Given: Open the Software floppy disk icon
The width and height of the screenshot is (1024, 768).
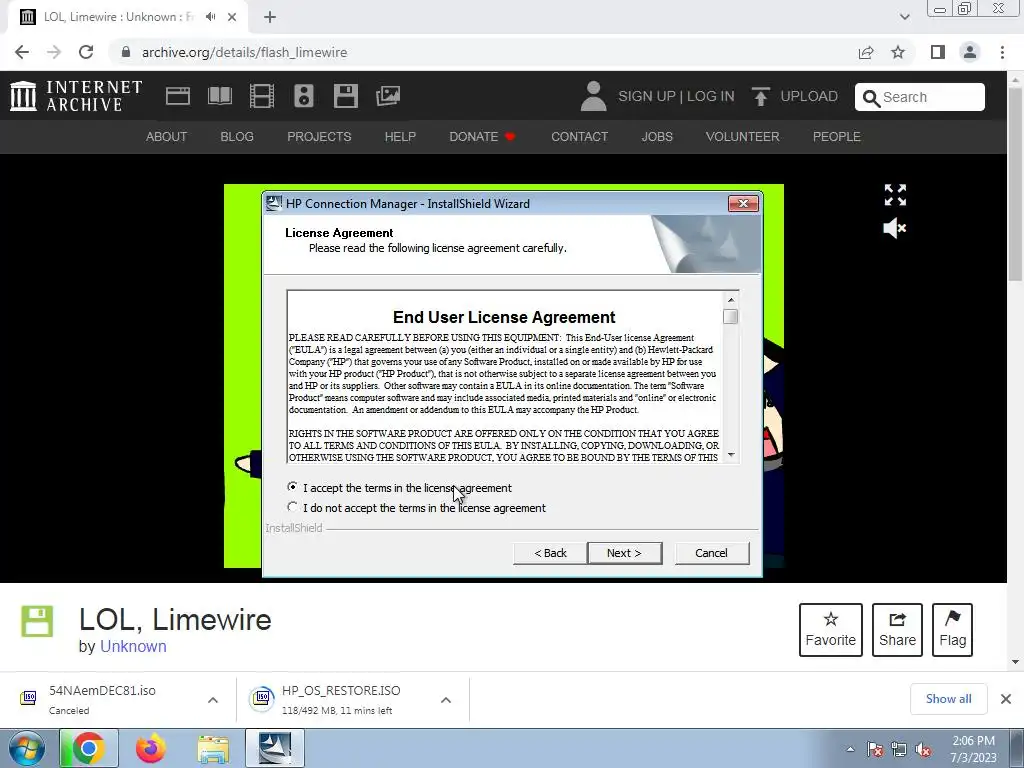Looking at the screenshot, I should click(x=345, y=96).
